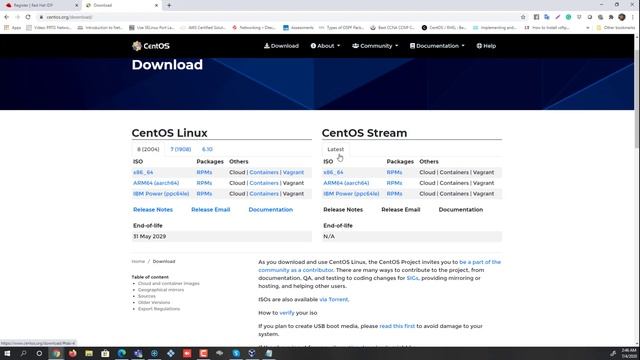Open the SIGs link in the paragraph
This screenshot has width=640, height=360.
click(412, 278)
